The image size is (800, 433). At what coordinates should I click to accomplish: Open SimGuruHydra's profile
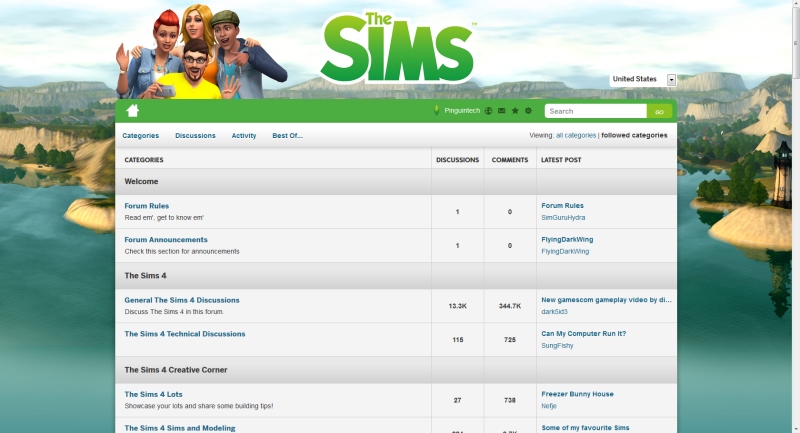(x=563, y=217)
